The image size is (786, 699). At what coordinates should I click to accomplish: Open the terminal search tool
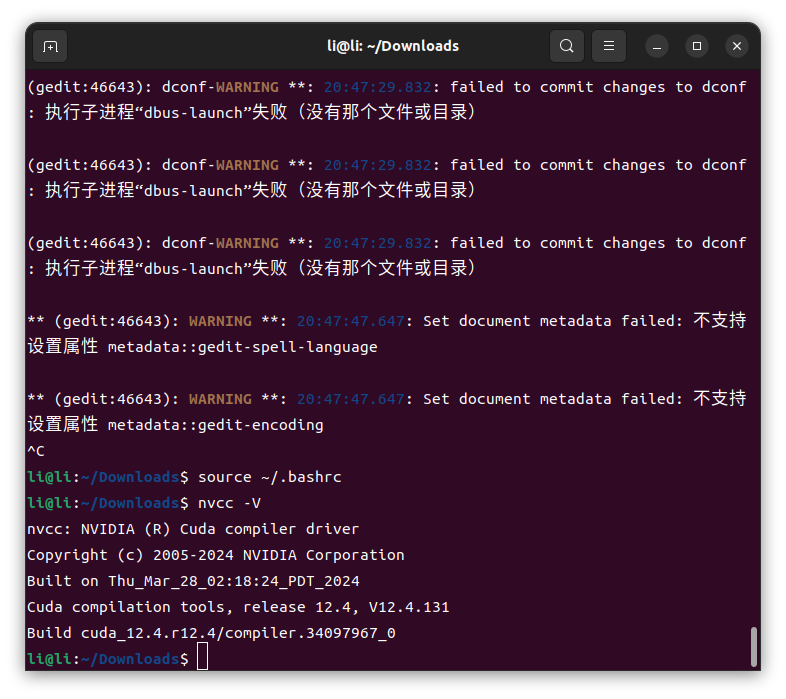click(x=566, y=46)
